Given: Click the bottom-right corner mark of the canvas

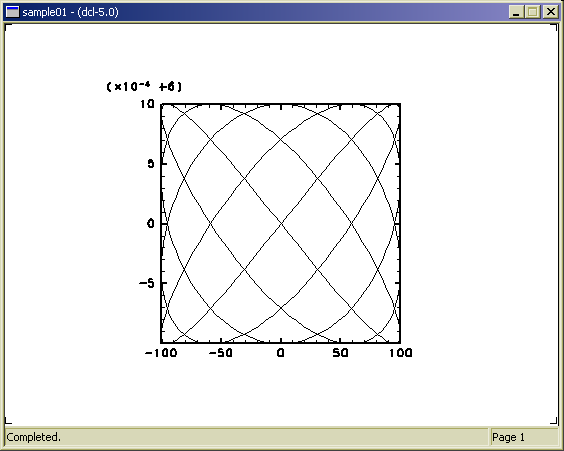Looking at the screenshot, I should click(554, 421).
